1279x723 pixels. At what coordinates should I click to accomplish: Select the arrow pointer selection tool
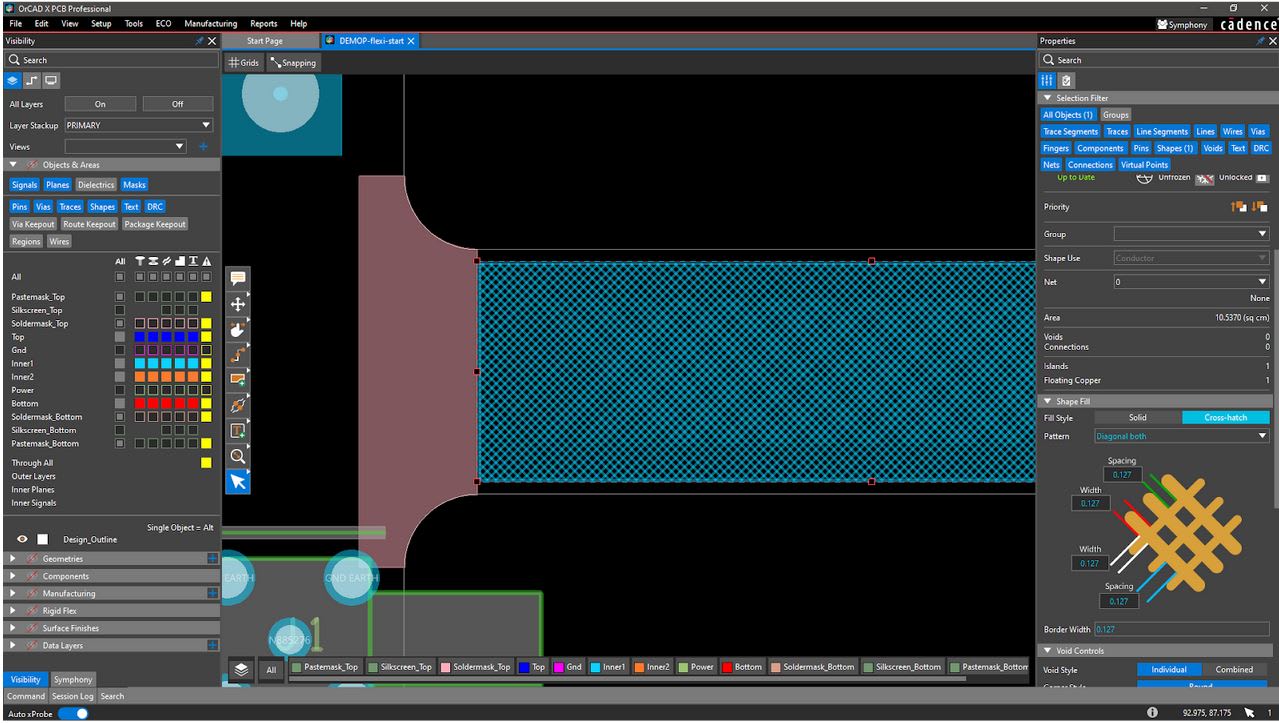point(238,482)
